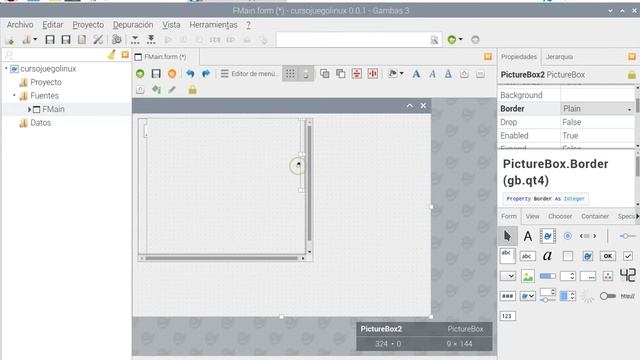
Task: Follow the Integer type link in help
Action: [574, 199]
